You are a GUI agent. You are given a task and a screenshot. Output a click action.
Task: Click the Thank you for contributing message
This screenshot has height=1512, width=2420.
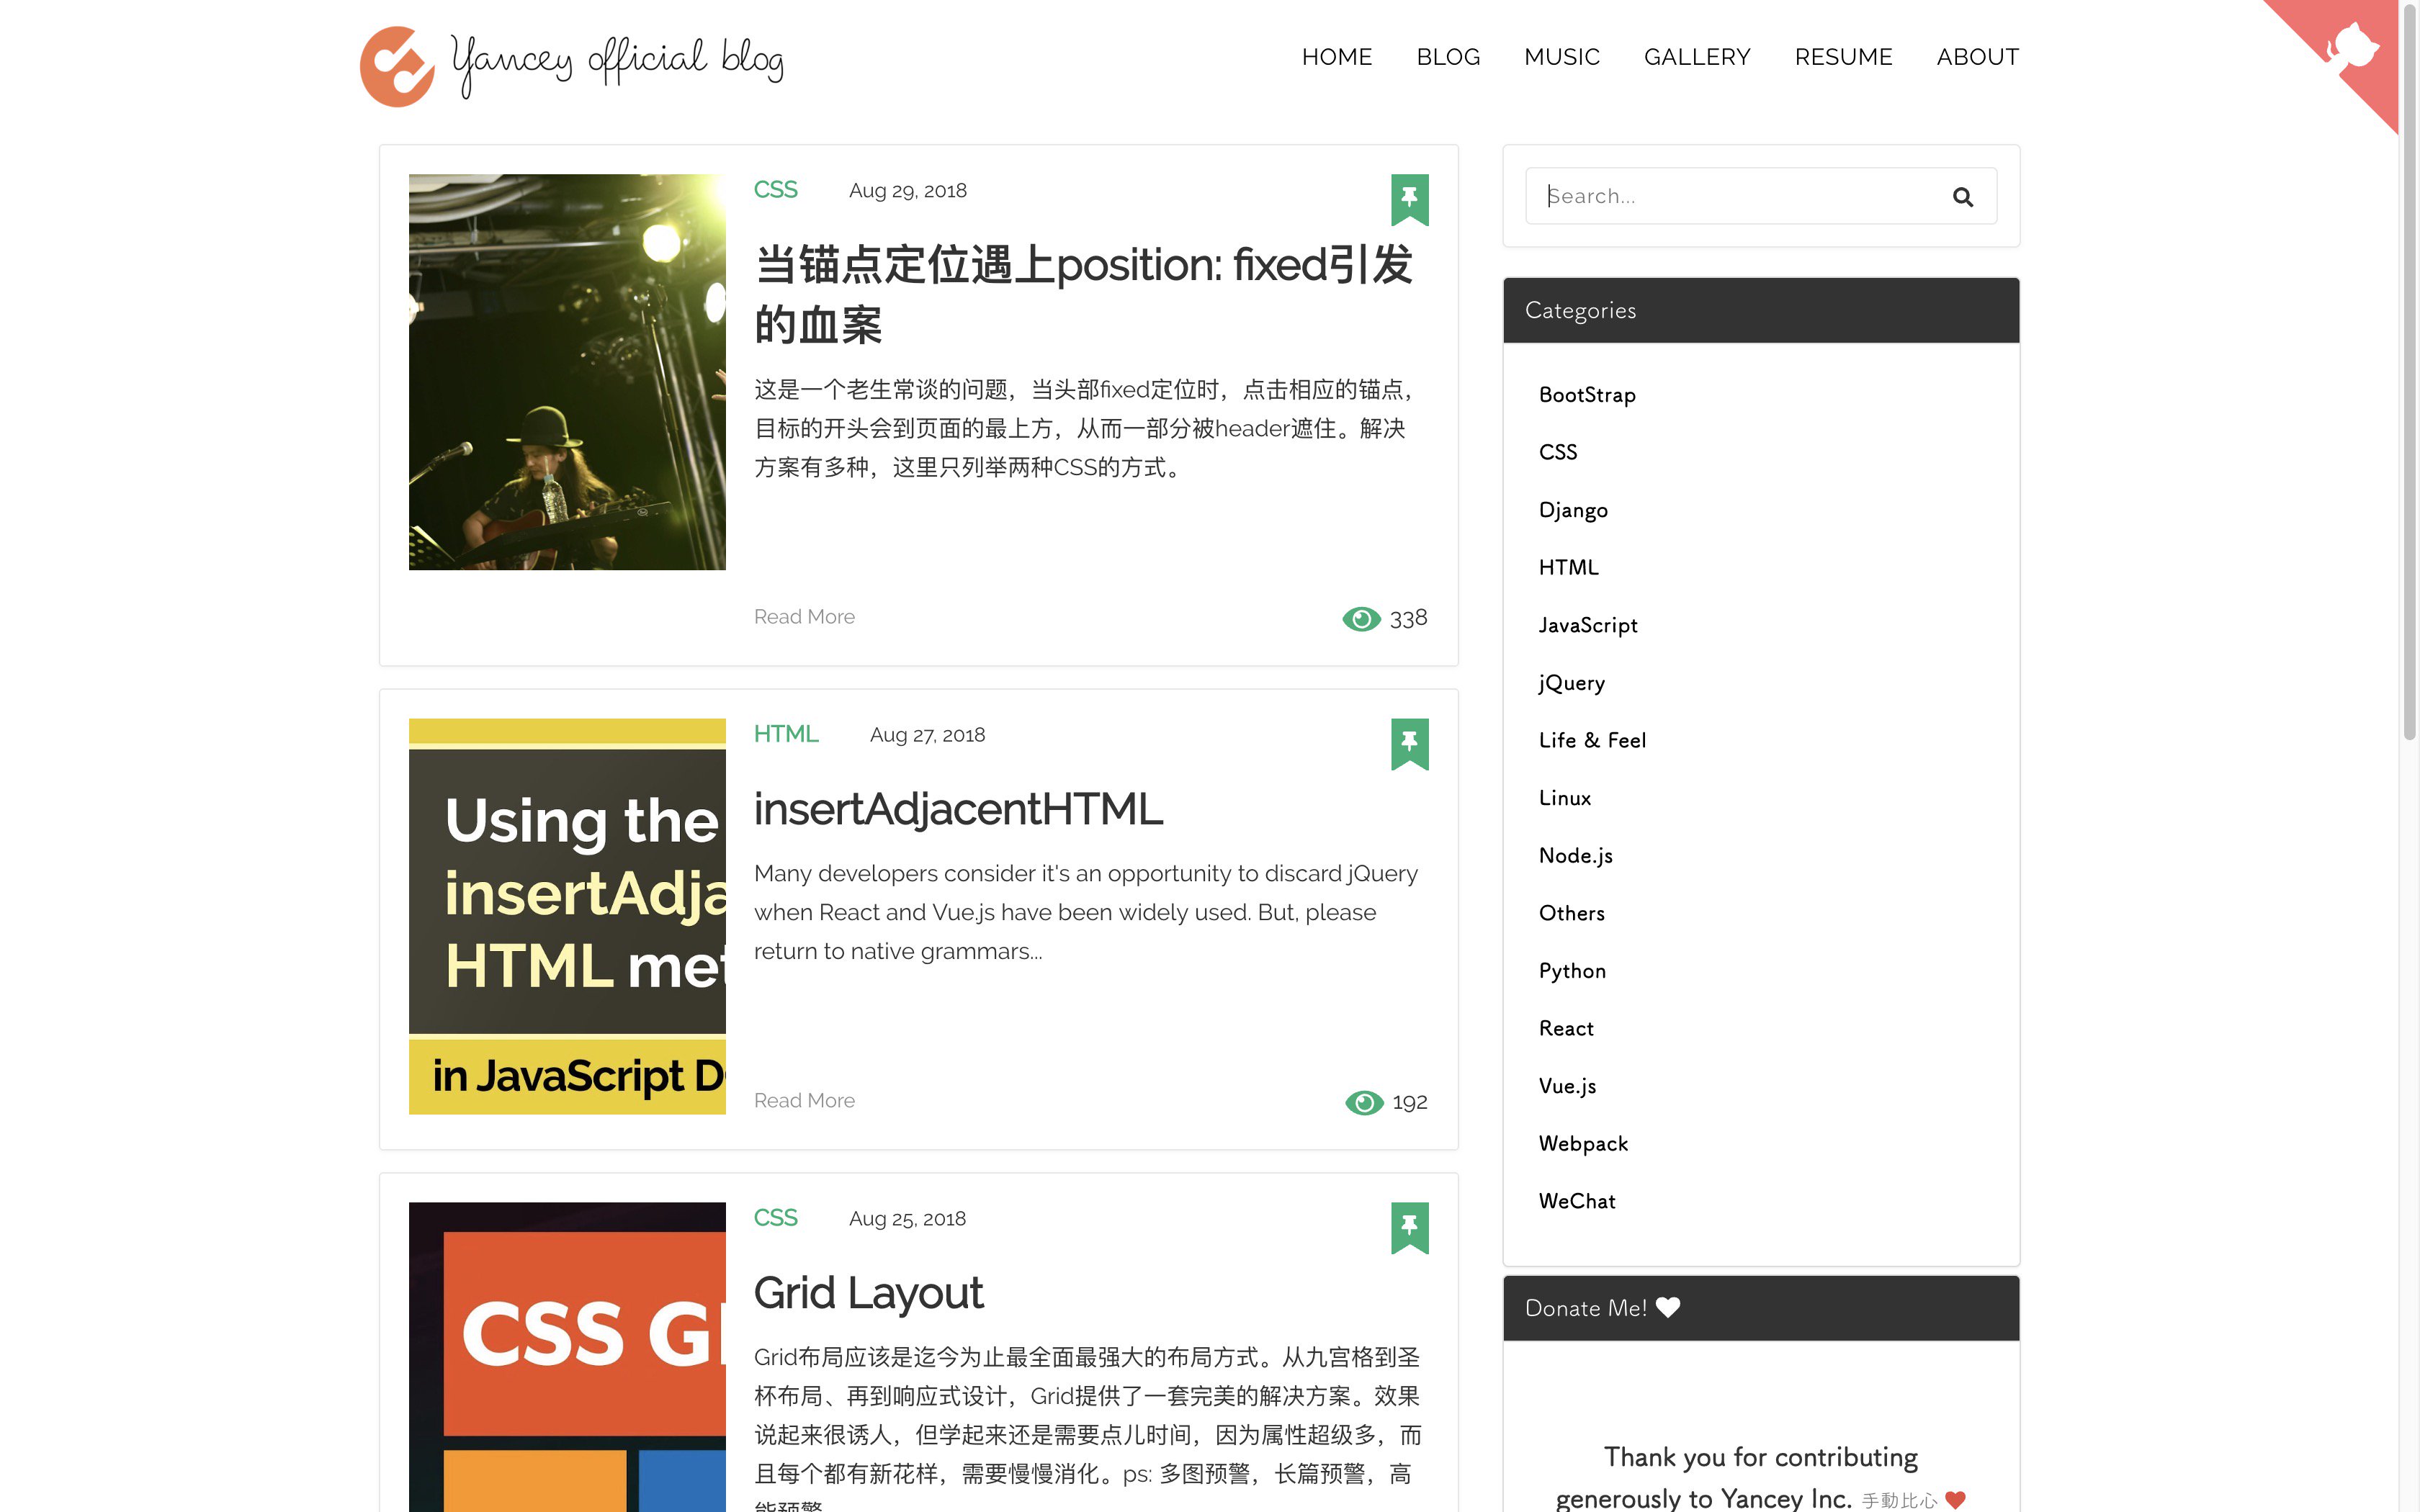[x=1760, y=1477]
